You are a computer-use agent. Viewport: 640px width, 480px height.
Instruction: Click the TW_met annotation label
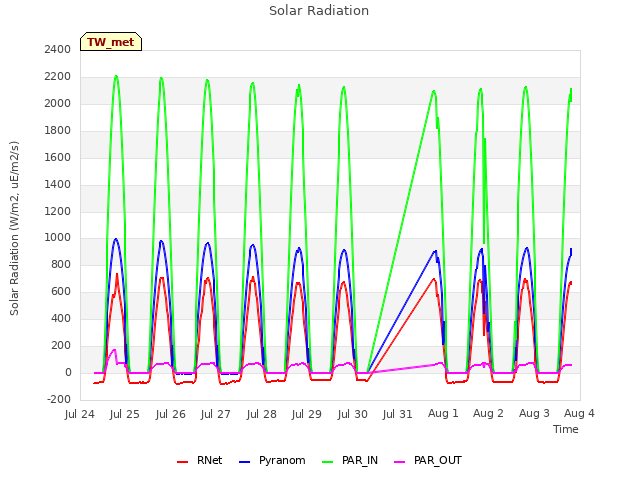coord(111,42)
